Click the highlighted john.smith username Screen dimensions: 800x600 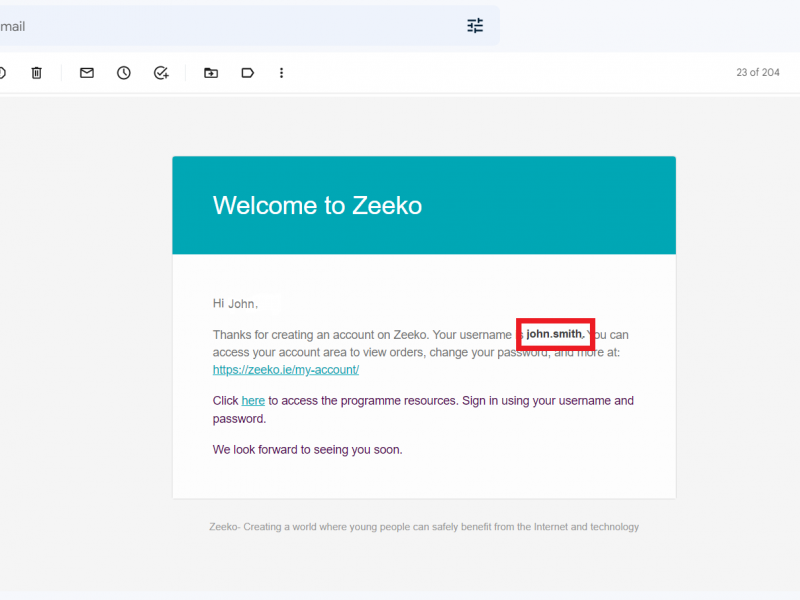(555, 334)
